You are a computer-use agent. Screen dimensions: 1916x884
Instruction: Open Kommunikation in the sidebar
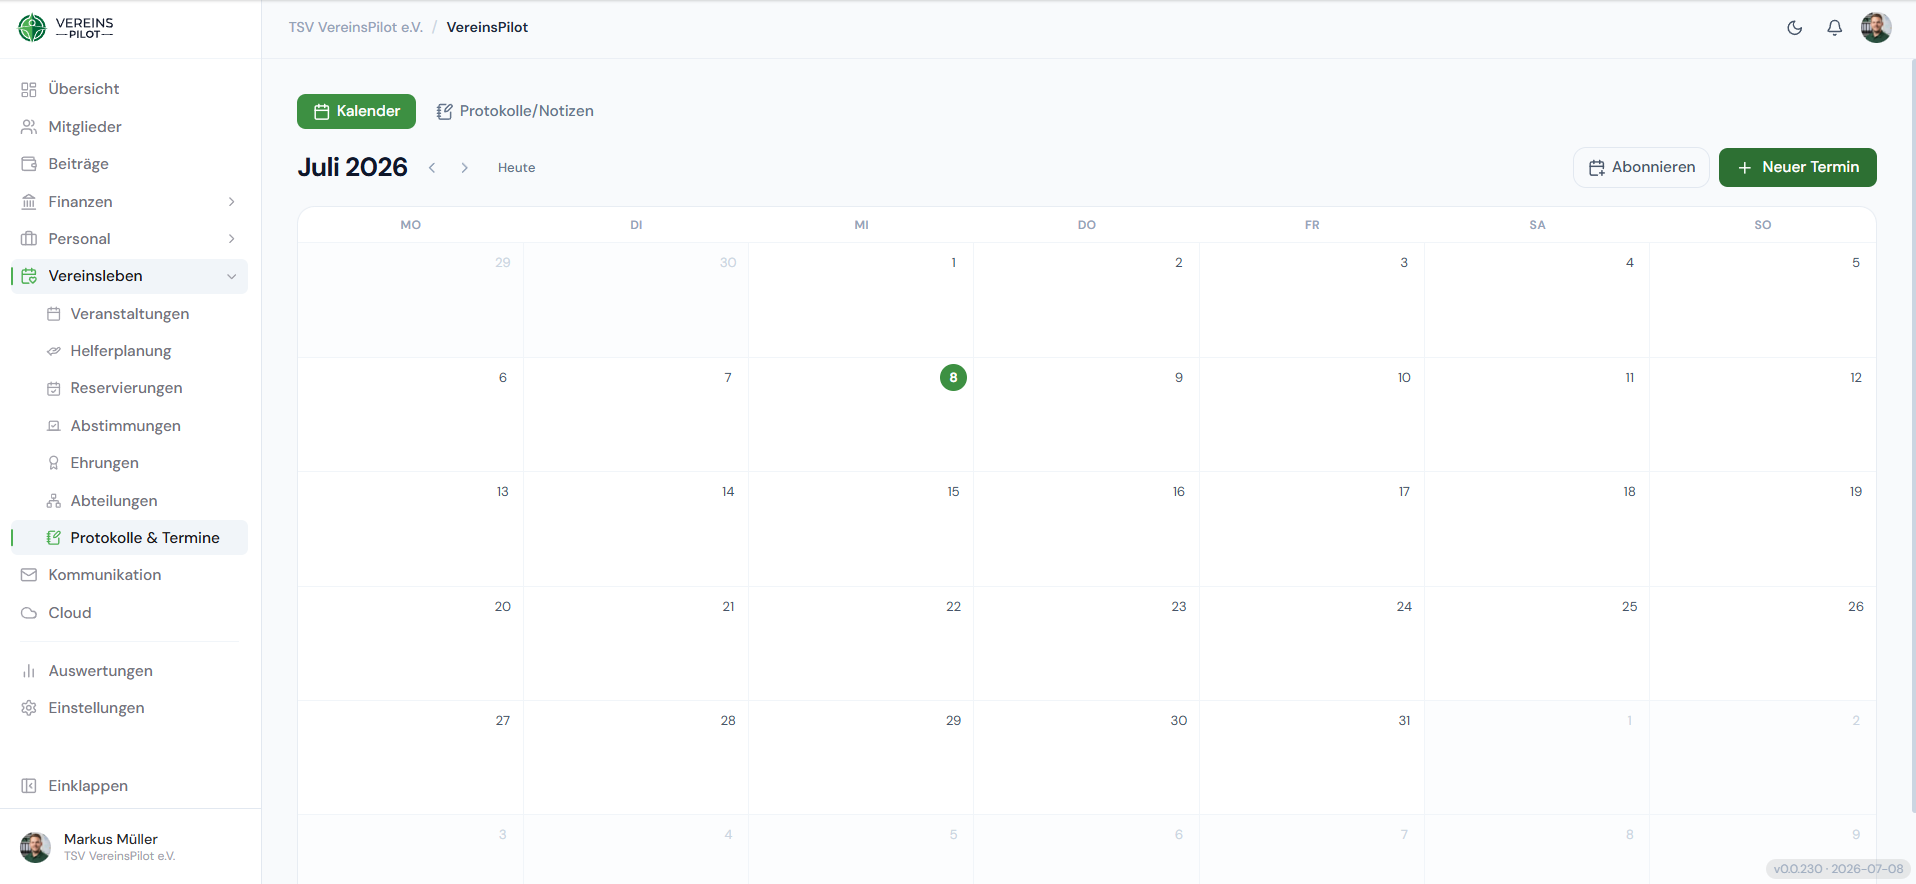[129, 575]
